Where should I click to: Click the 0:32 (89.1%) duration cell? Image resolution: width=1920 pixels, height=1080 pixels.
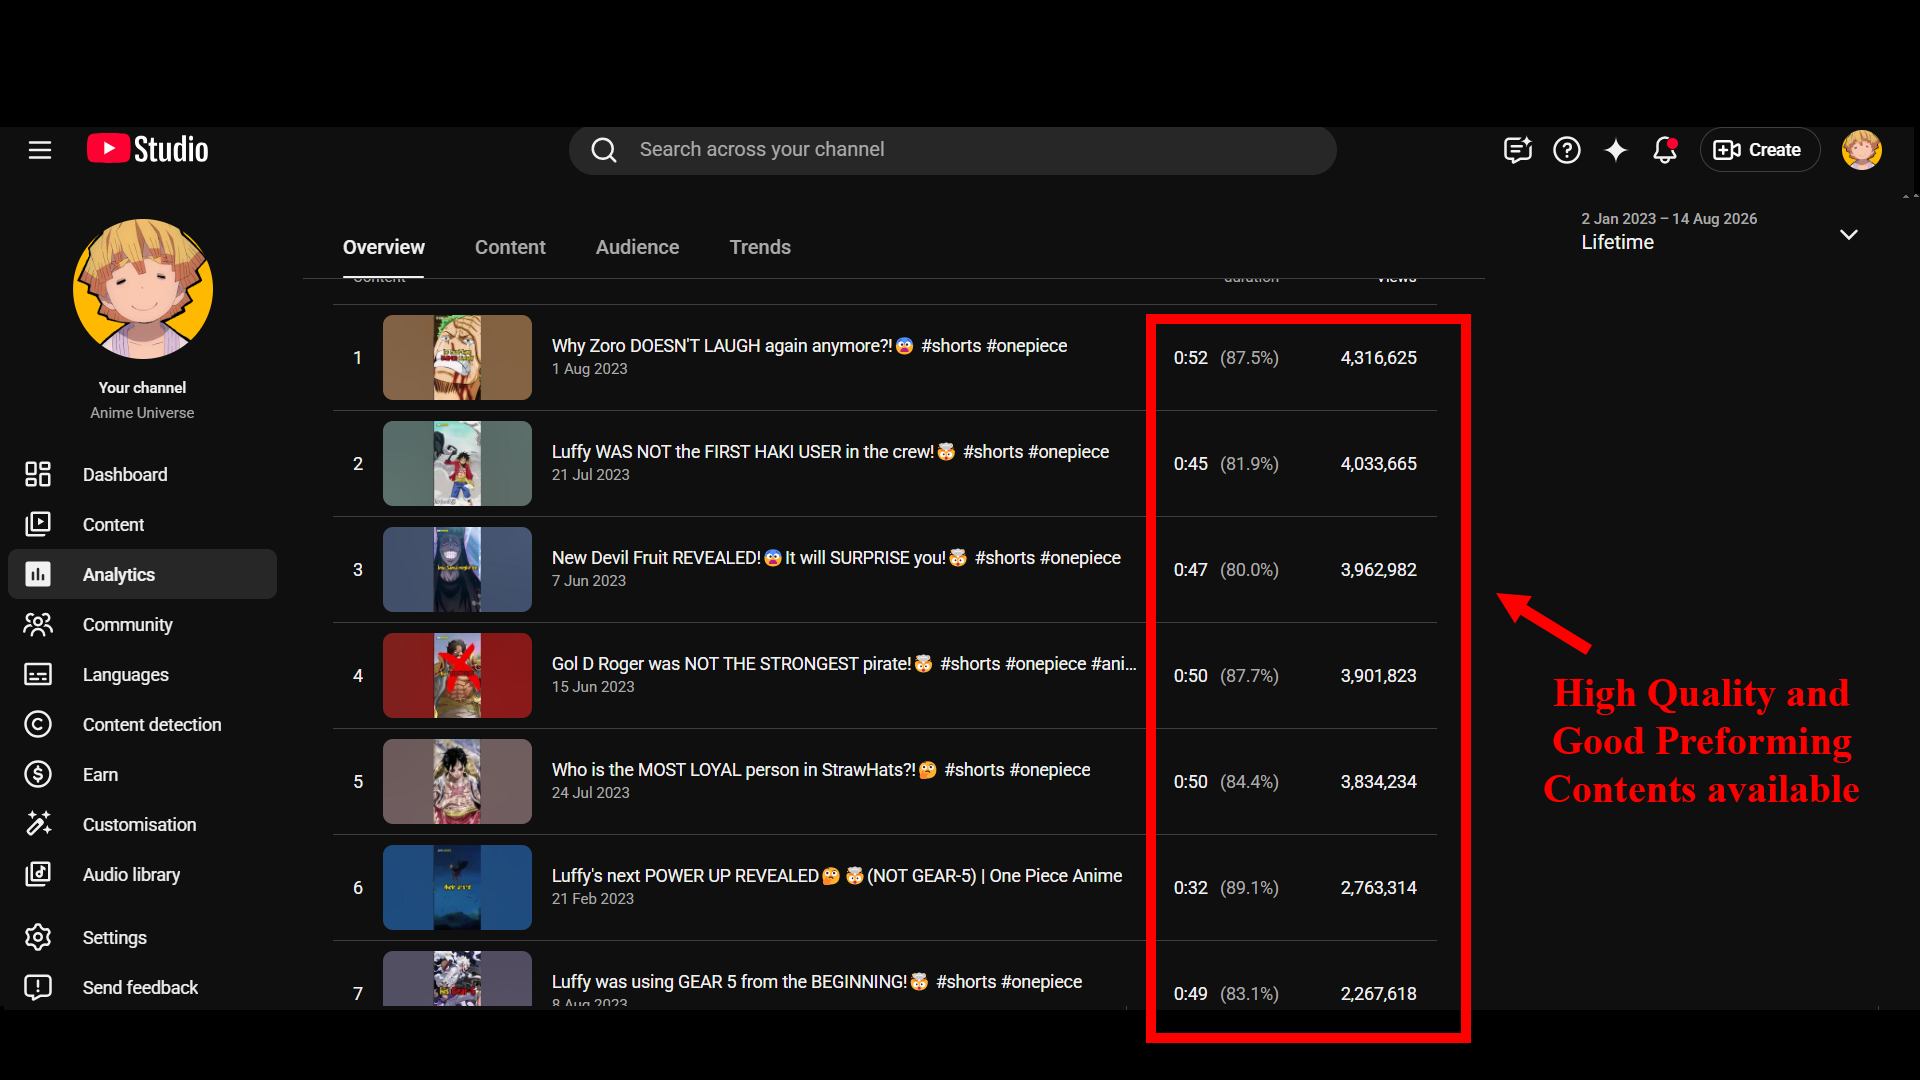point(1226,888)
